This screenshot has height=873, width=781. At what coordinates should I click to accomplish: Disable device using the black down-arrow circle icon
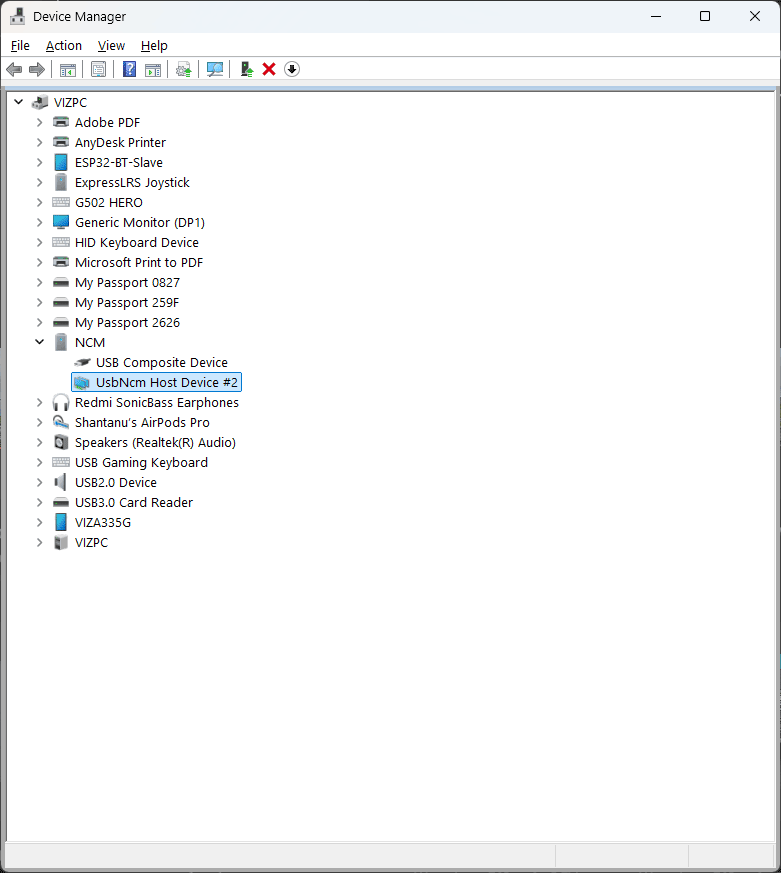click(292, 70)
